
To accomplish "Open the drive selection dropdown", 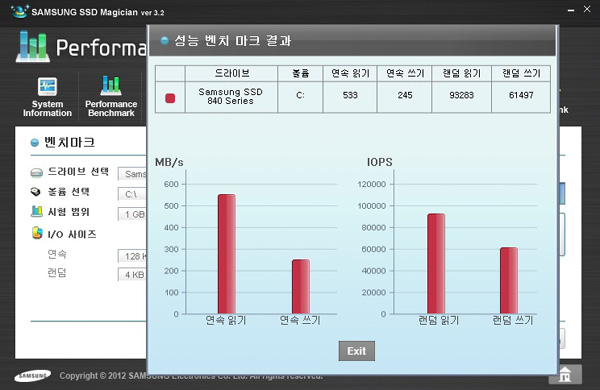I will tap(132, 174).
